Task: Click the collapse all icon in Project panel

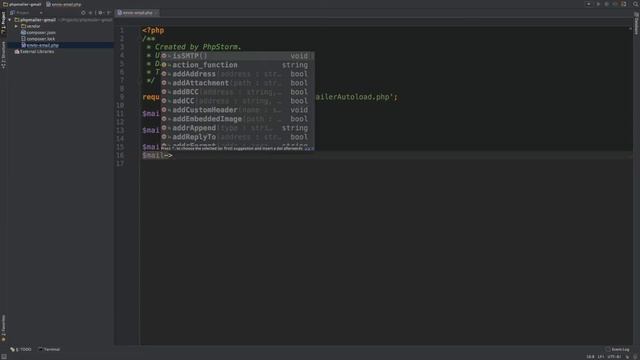Action: click(91, 13)
